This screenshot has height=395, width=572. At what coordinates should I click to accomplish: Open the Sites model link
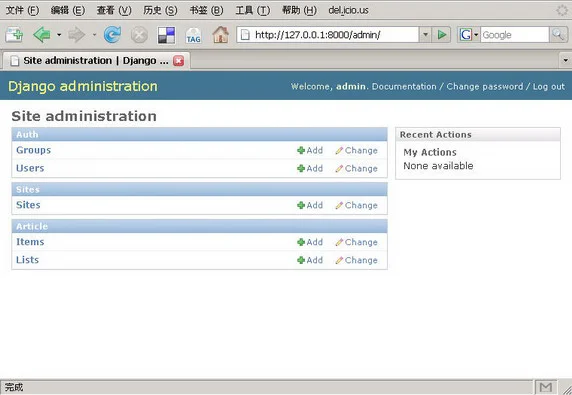click(28, 205)
